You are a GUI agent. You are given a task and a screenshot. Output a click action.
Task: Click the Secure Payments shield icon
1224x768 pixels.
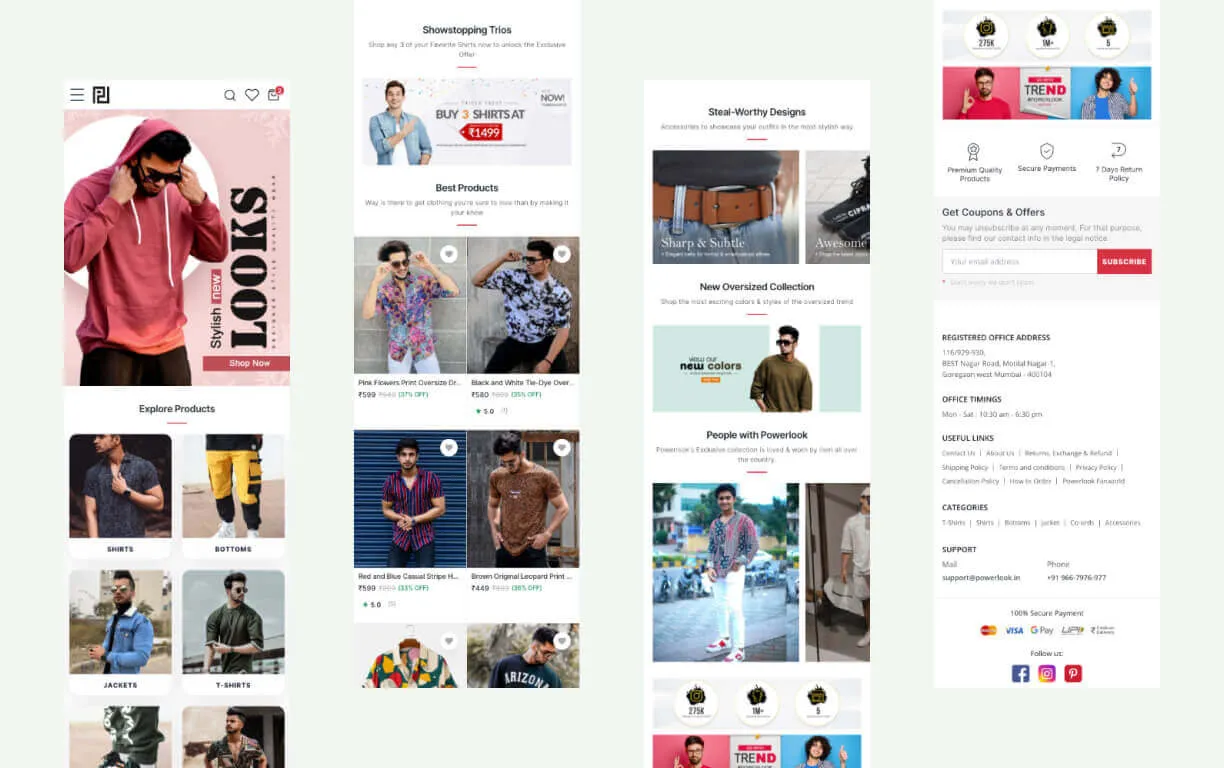1046,150
